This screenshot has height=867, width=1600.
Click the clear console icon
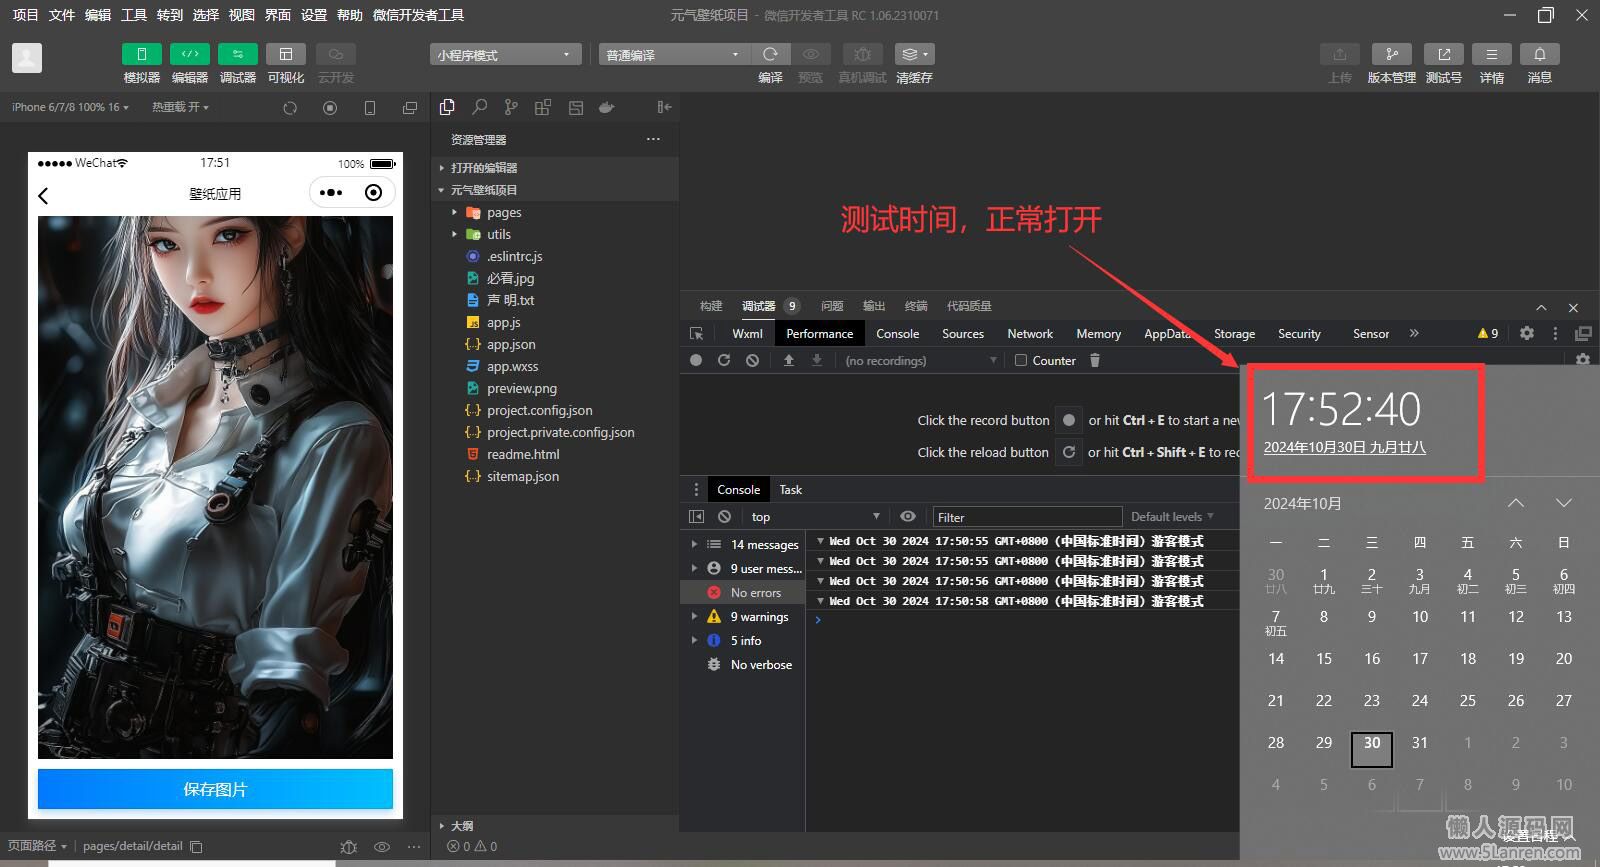[x=724, y=517]
